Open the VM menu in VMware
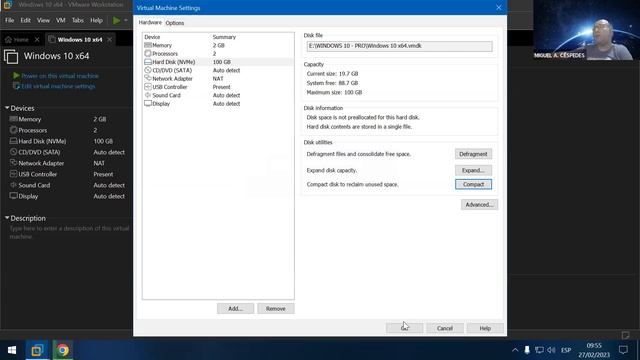 (x=61, y=20)
